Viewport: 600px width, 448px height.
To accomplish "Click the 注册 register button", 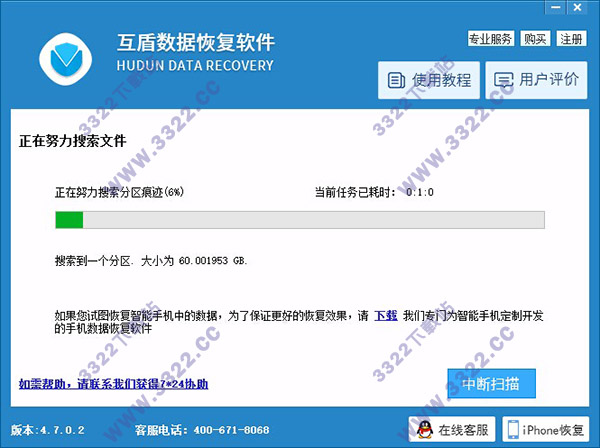I will click(571, 39).
